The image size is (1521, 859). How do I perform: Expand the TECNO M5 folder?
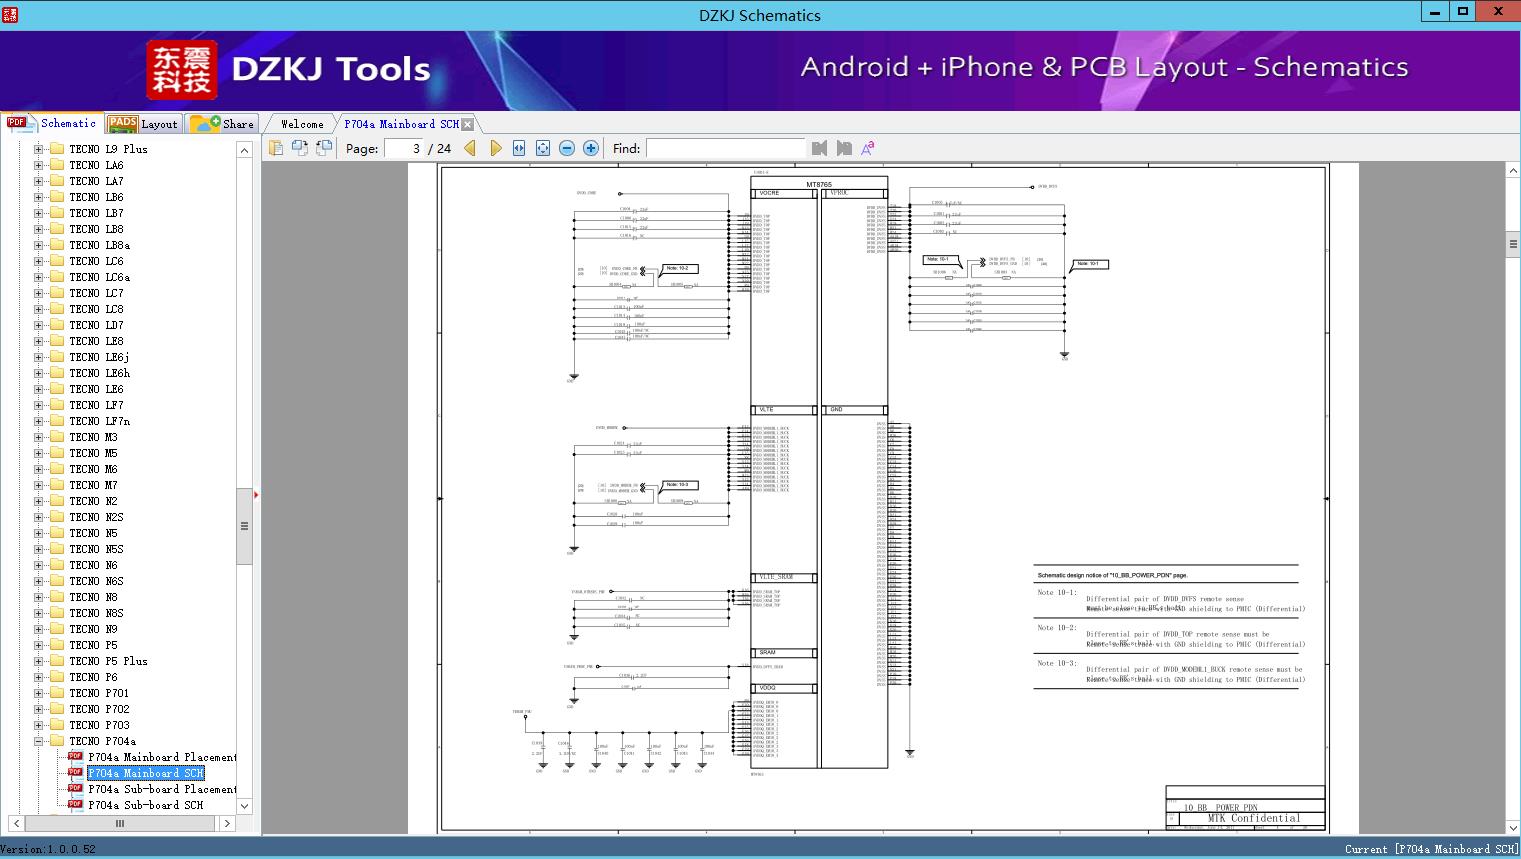(x=39, y=453)
